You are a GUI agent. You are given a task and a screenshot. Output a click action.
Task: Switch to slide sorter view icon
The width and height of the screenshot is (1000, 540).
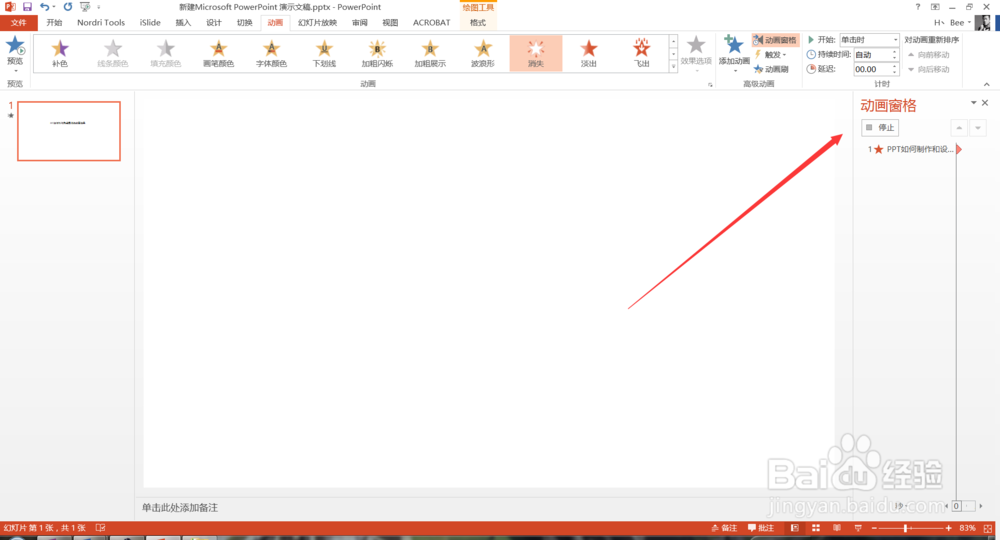pos(816,528)
